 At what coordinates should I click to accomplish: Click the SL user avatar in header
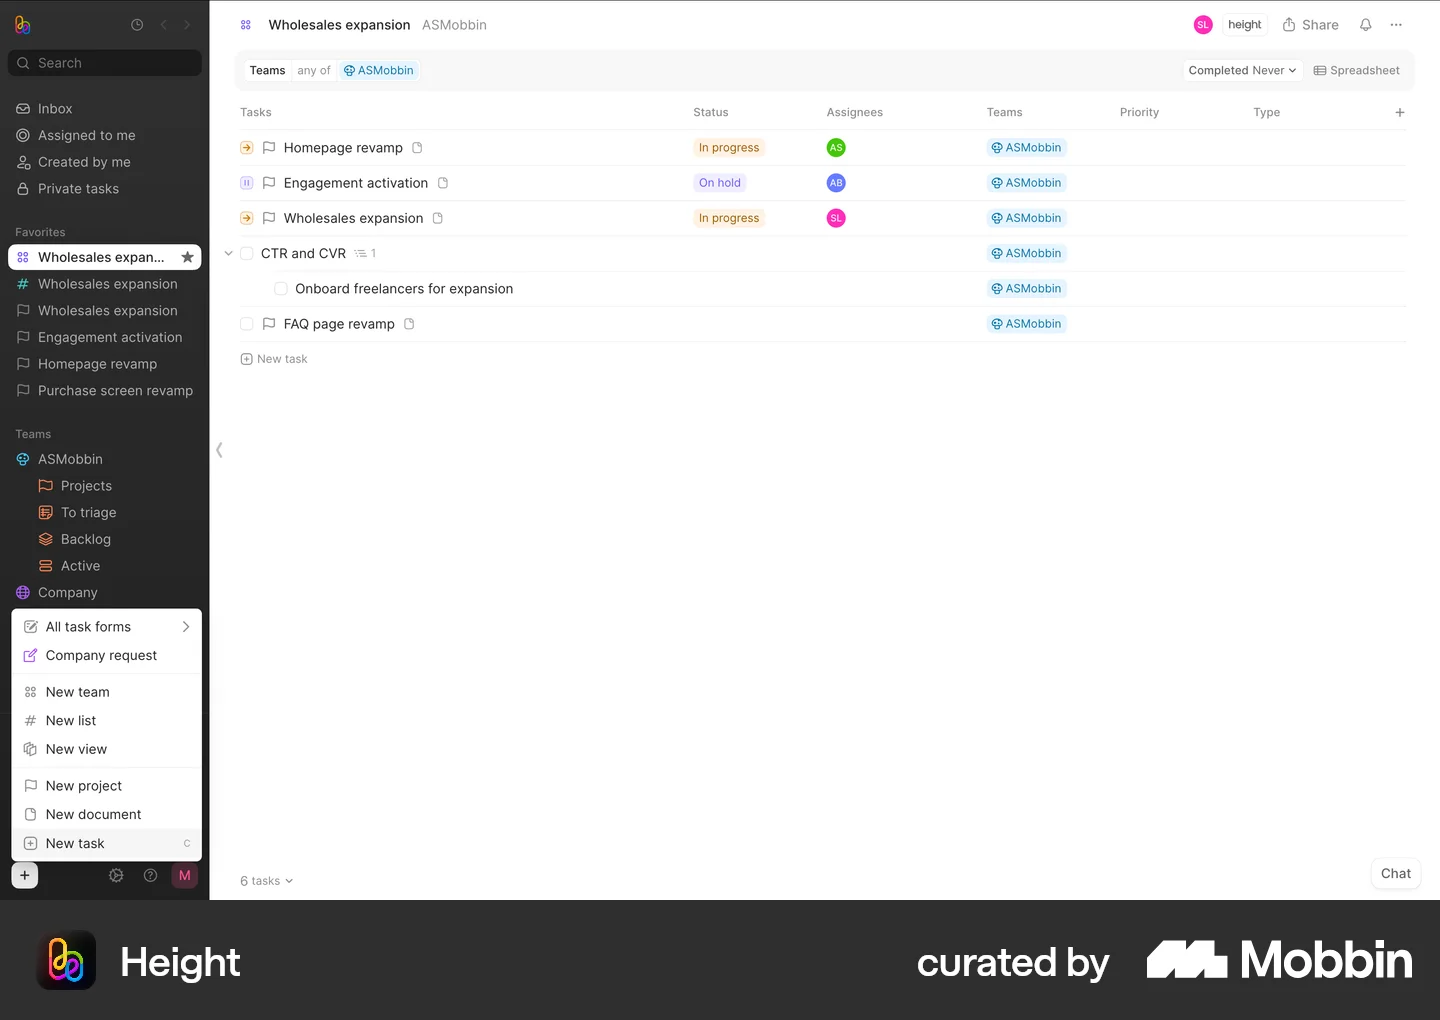(x=1203, y=25)
